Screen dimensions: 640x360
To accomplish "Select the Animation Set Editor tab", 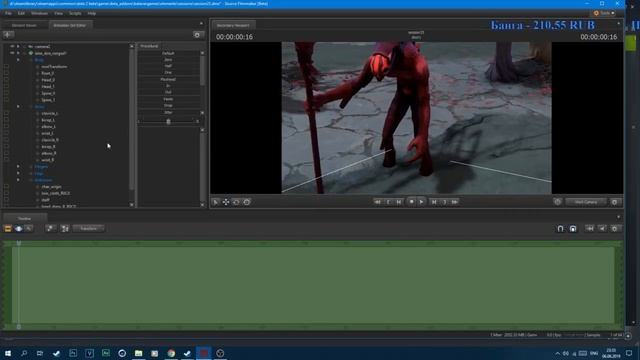I will click(70, 25).
